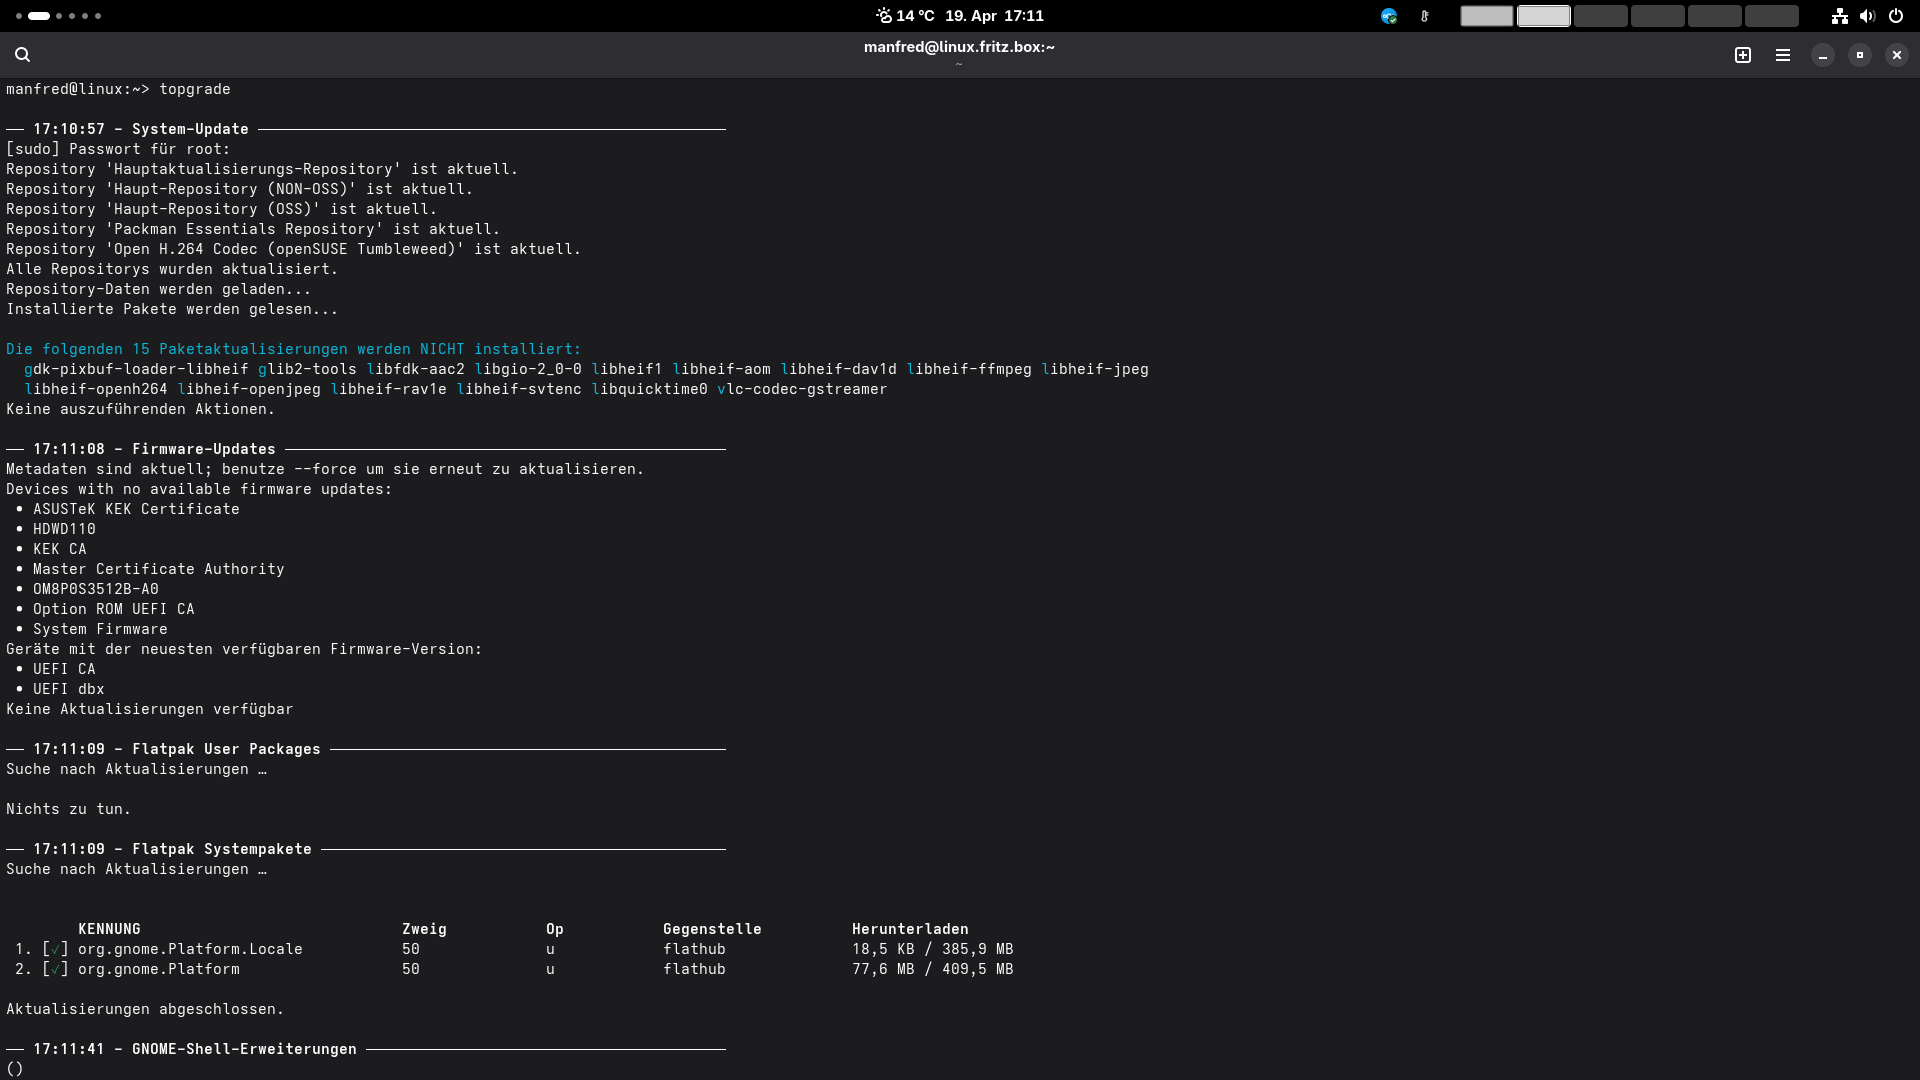This screenshot has height=1080, width=1920.
Task: Click the Flatpak Systempakete header
Action: [x=222, y=849]
